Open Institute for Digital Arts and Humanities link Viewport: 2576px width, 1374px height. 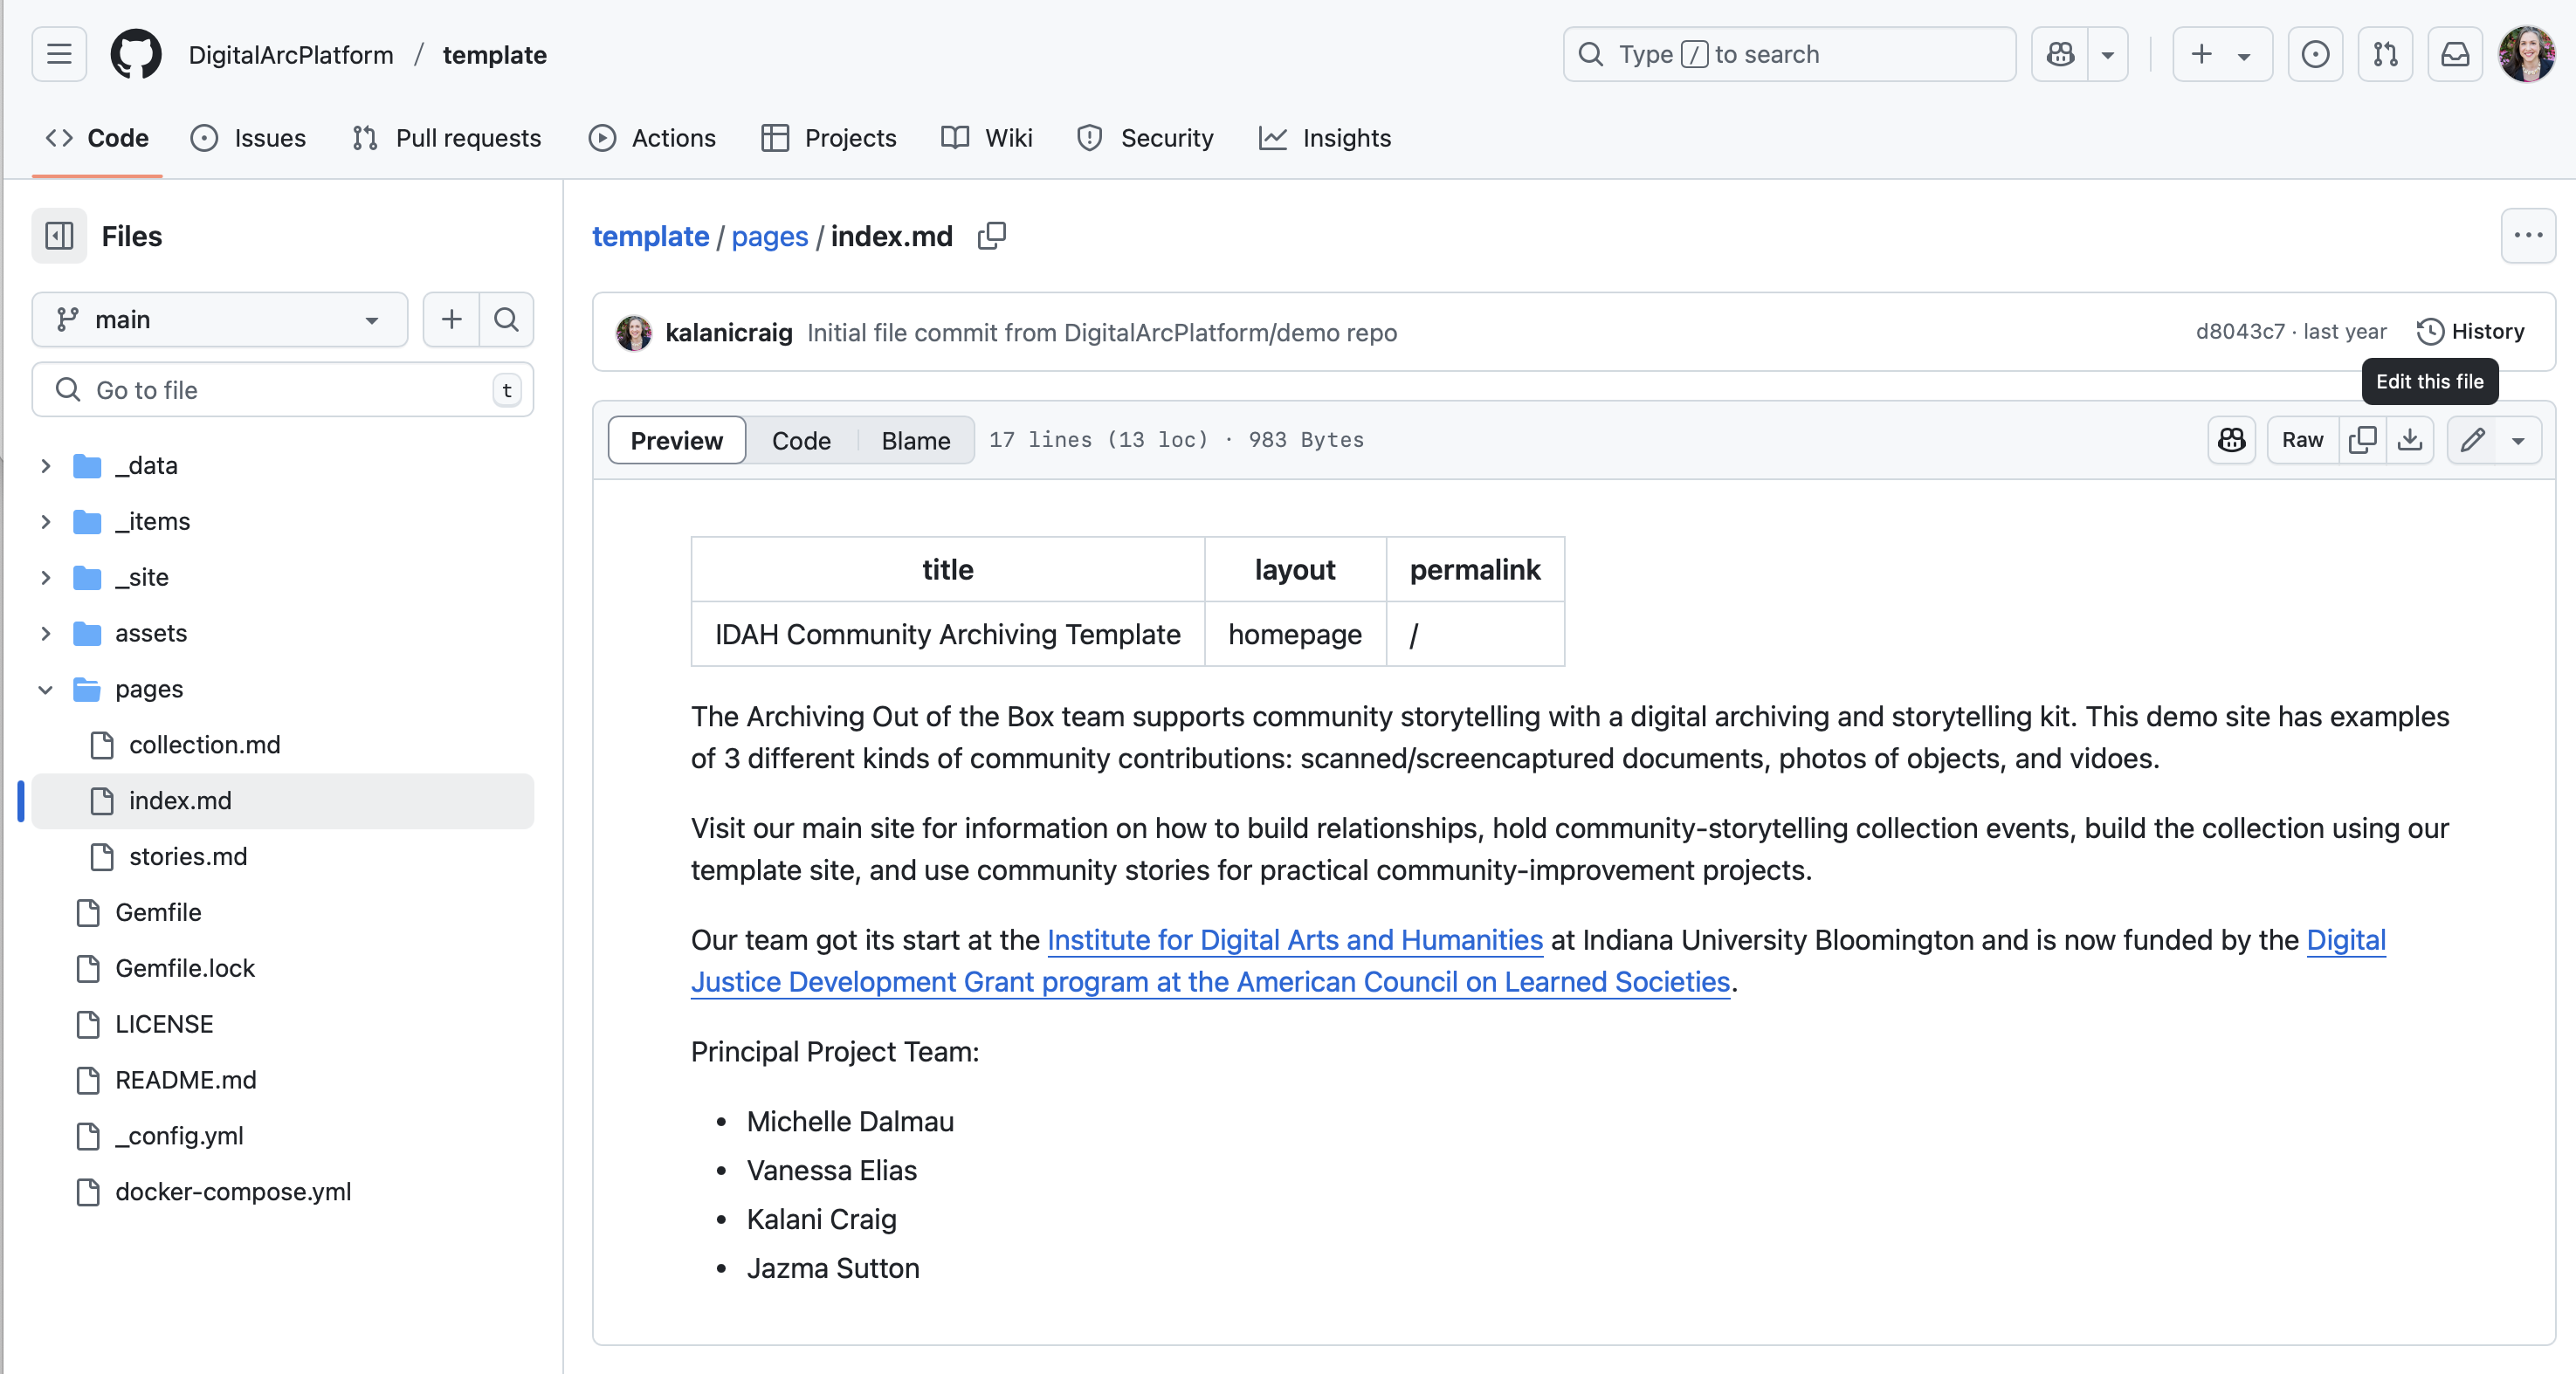point(1295,940)
